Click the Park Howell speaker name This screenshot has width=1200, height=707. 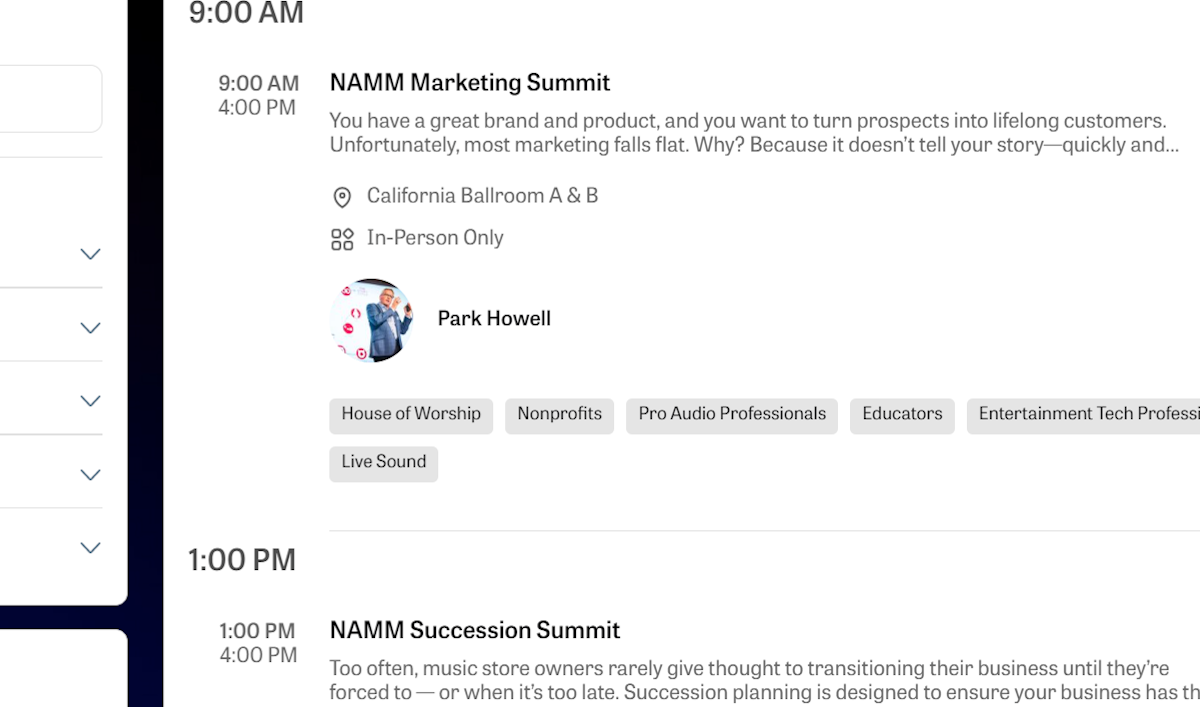pos(494,319)
